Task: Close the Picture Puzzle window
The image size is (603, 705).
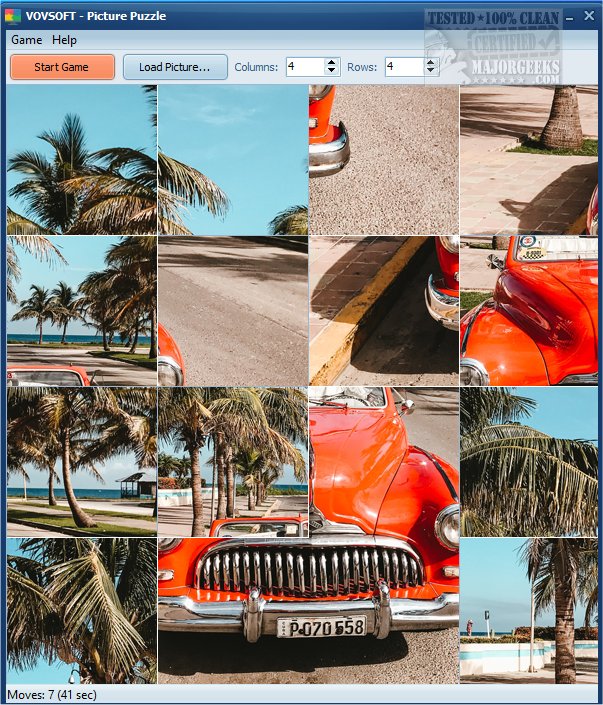Action: [589, 16]
